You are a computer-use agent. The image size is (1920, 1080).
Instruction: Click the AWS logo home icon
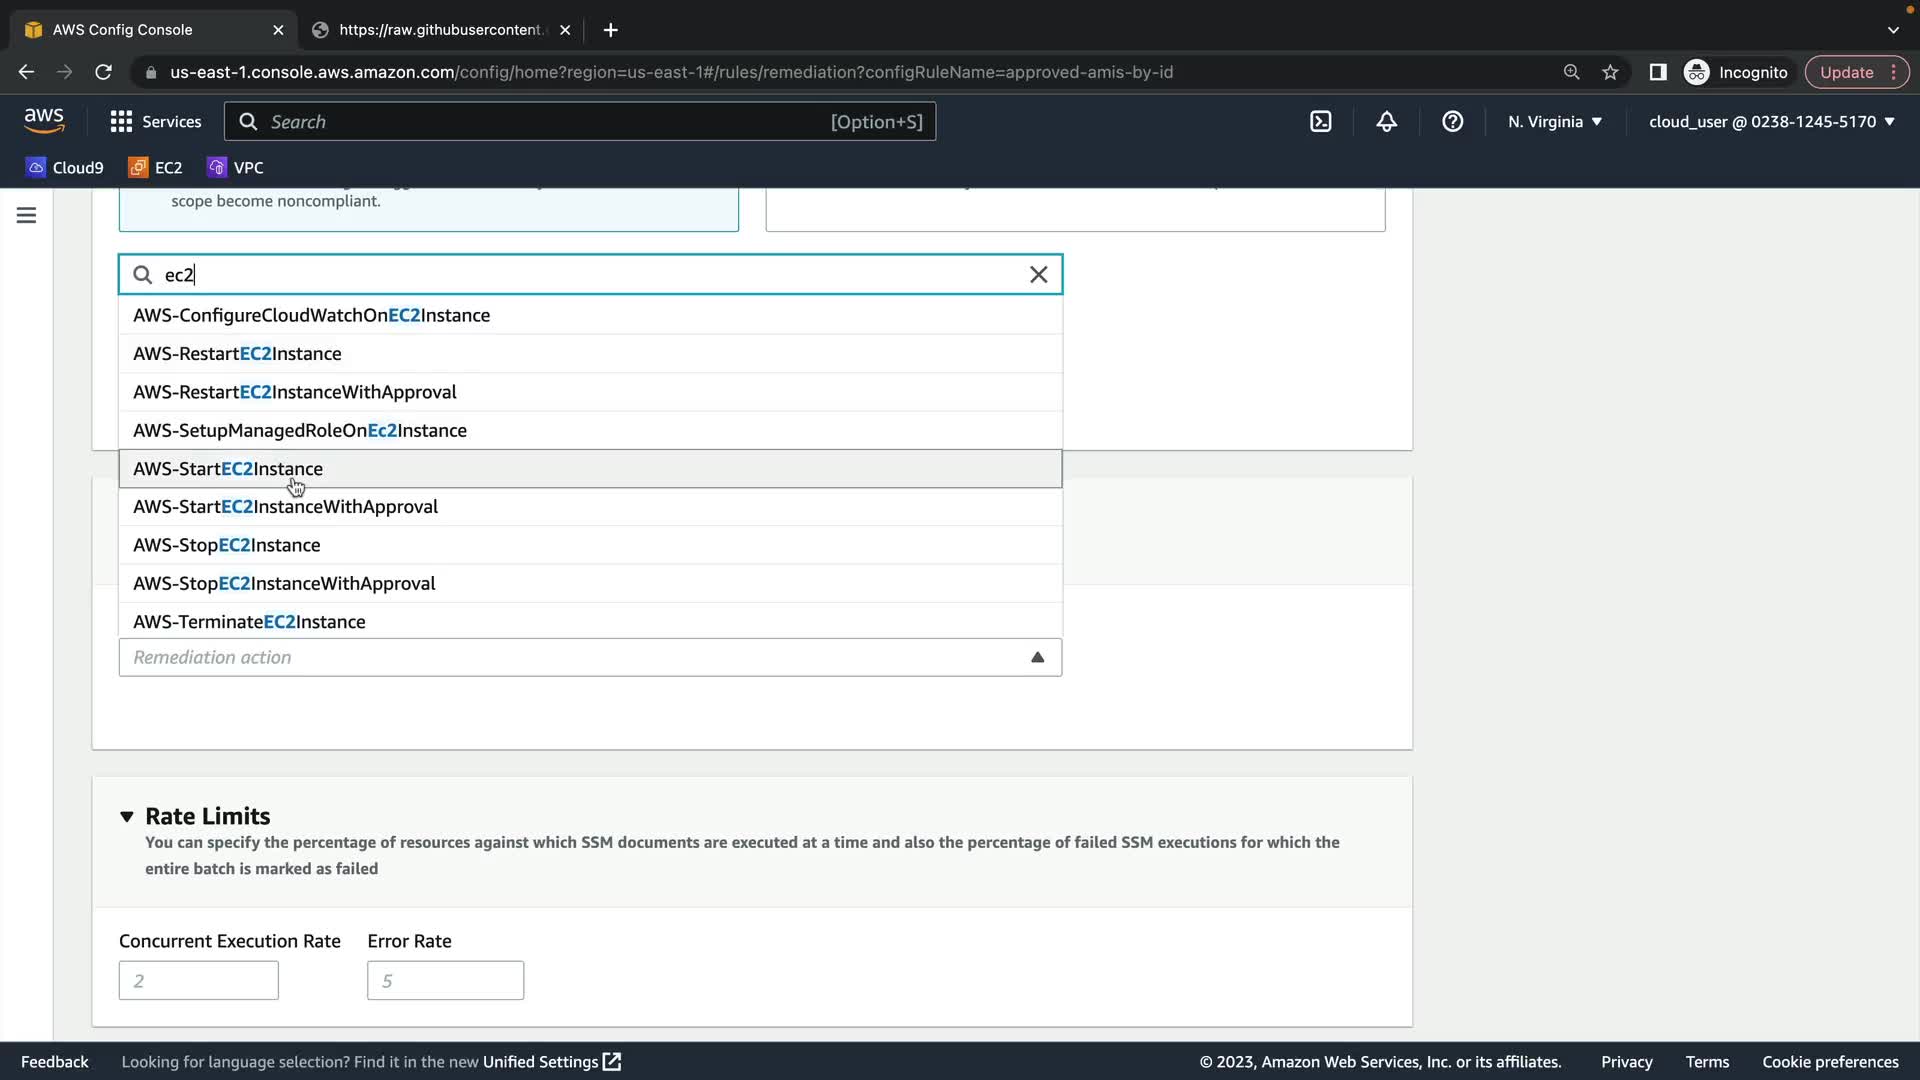(44, 121)
